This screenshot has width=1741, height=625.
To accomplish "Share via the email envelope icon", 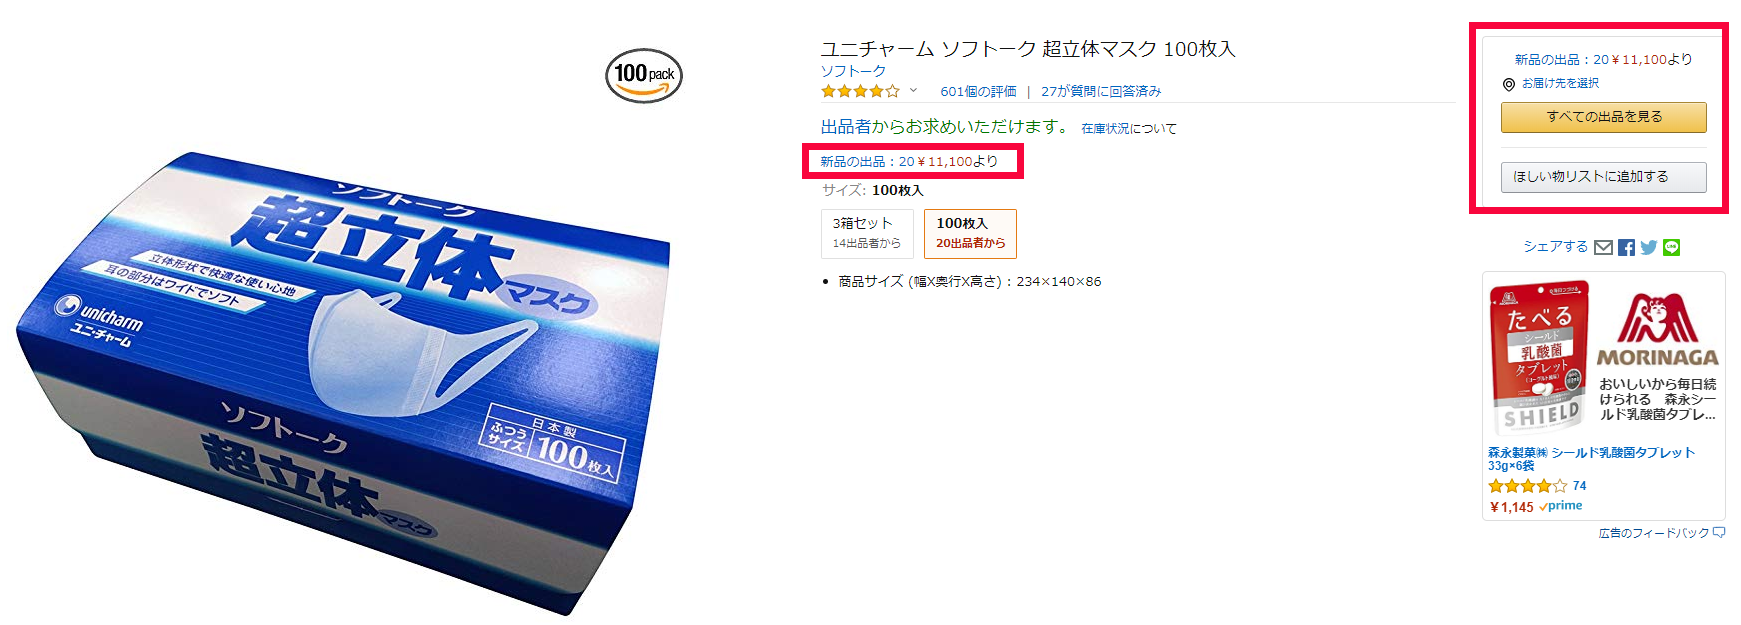I will 1603,247.
